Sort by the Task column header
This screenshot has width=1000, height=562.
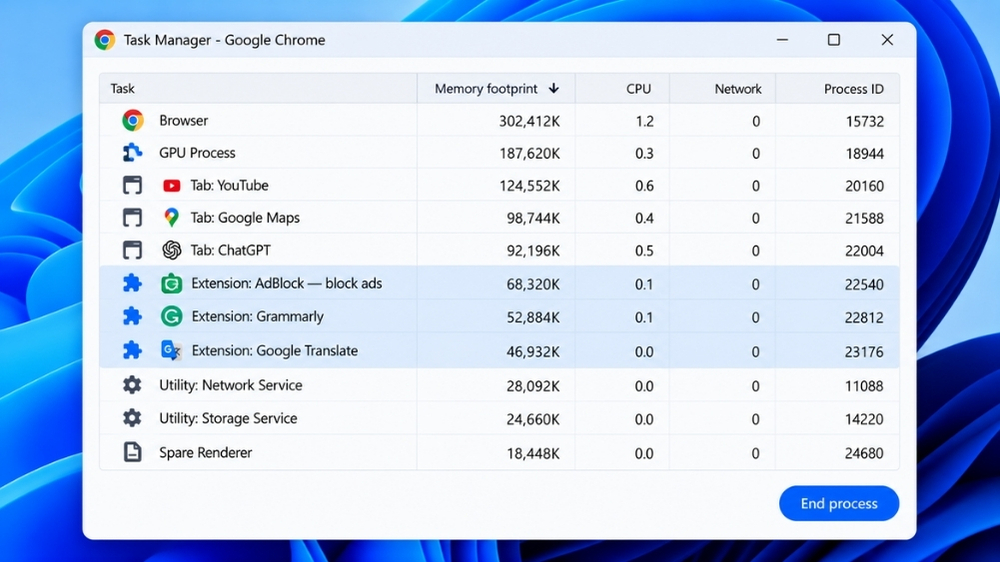point(258,89)
